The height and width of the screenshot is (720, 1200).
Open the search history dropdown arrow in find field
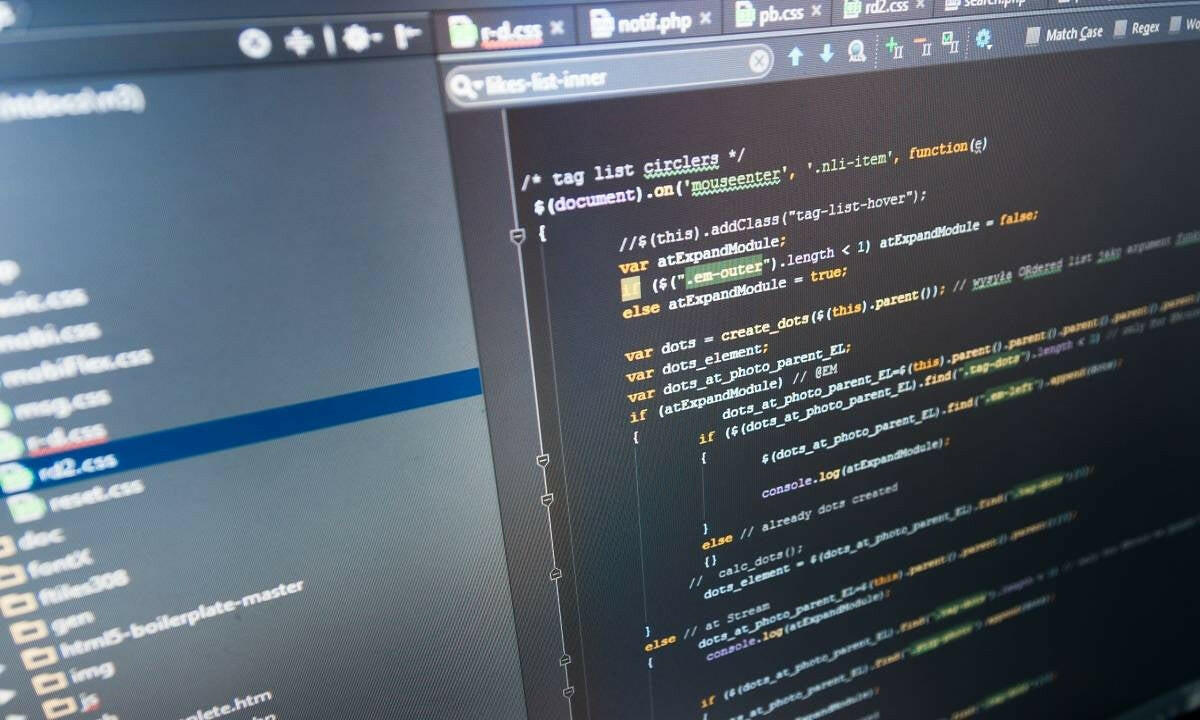[478, 85]
